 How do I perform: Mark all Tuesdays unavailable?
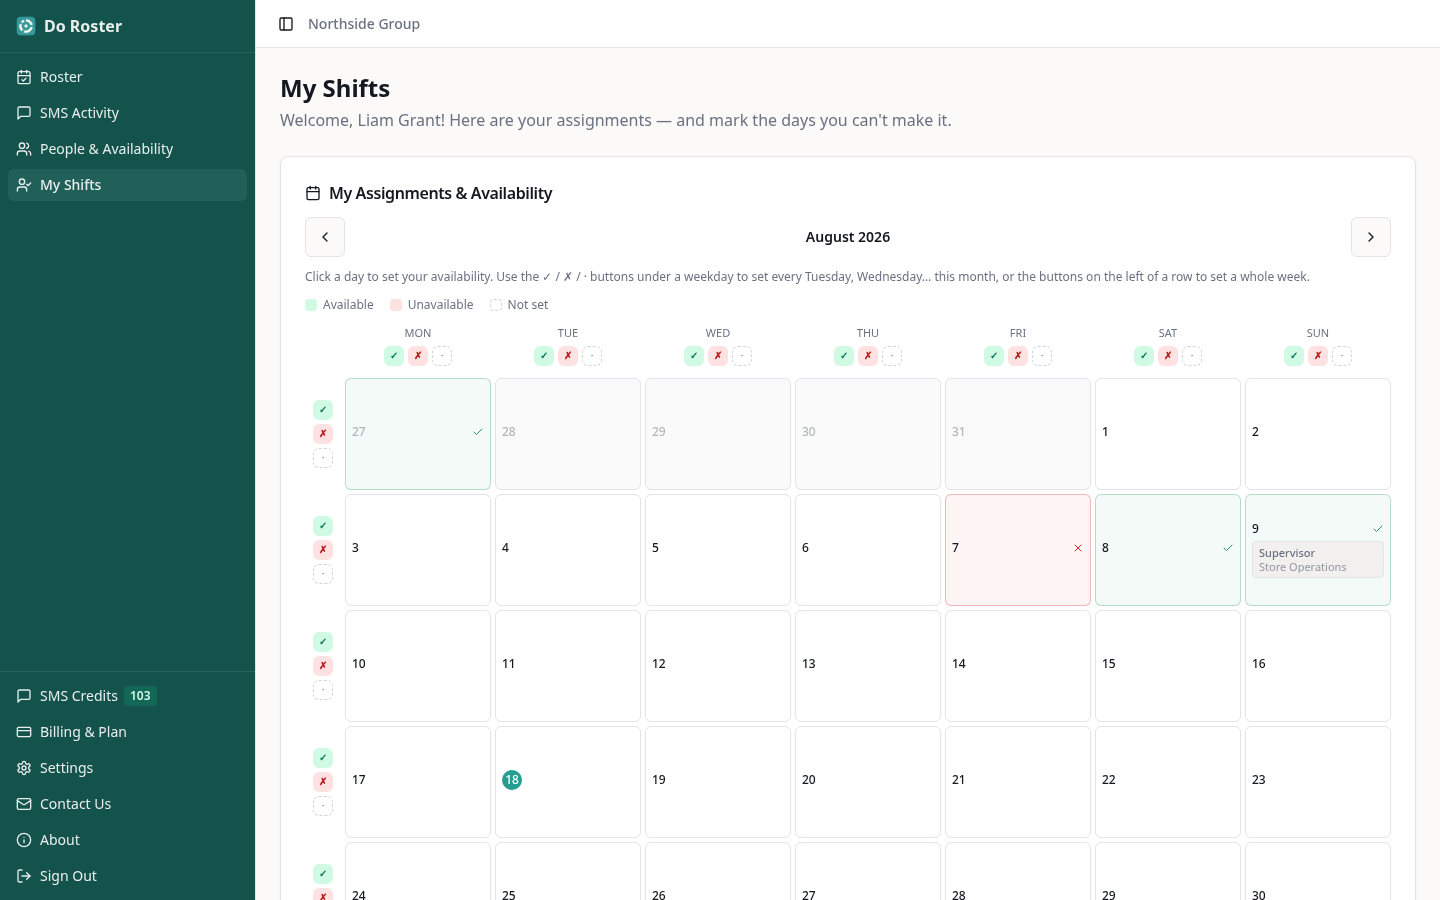coord(568,356)
